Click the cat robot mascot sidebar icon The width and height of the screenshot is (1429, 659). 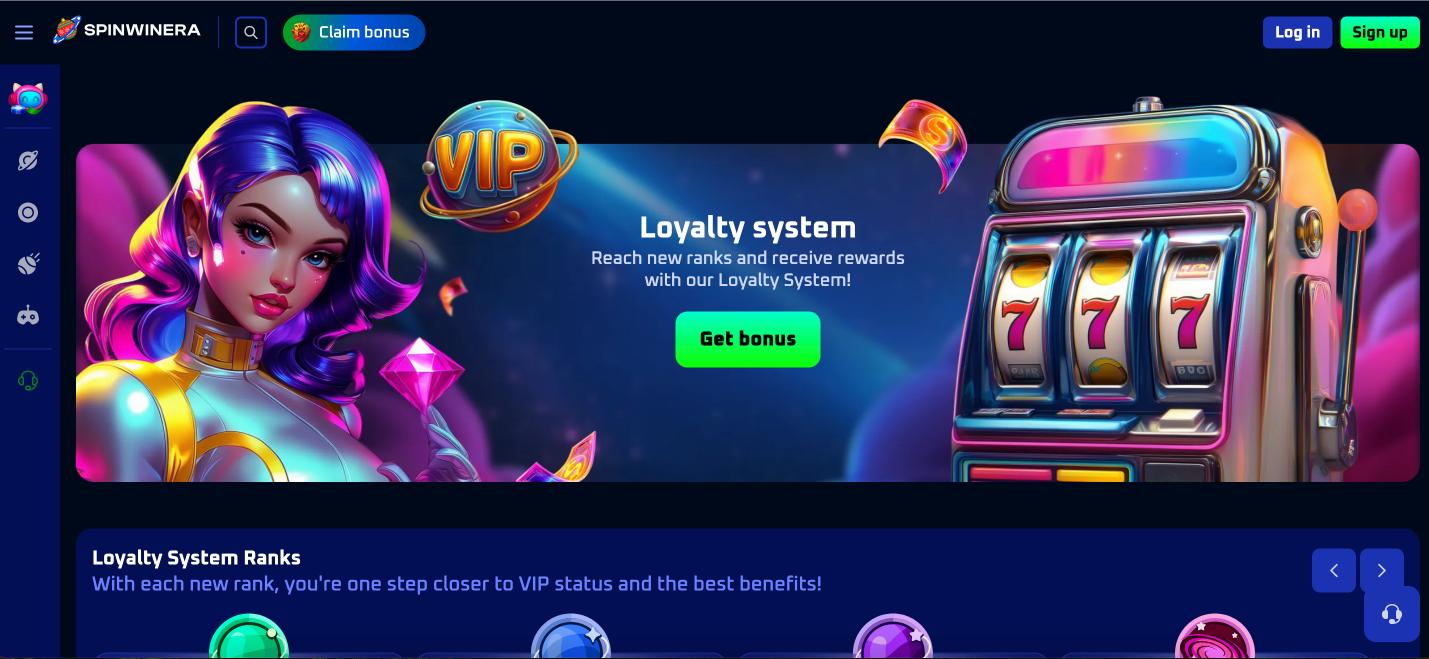coord(28,98)
